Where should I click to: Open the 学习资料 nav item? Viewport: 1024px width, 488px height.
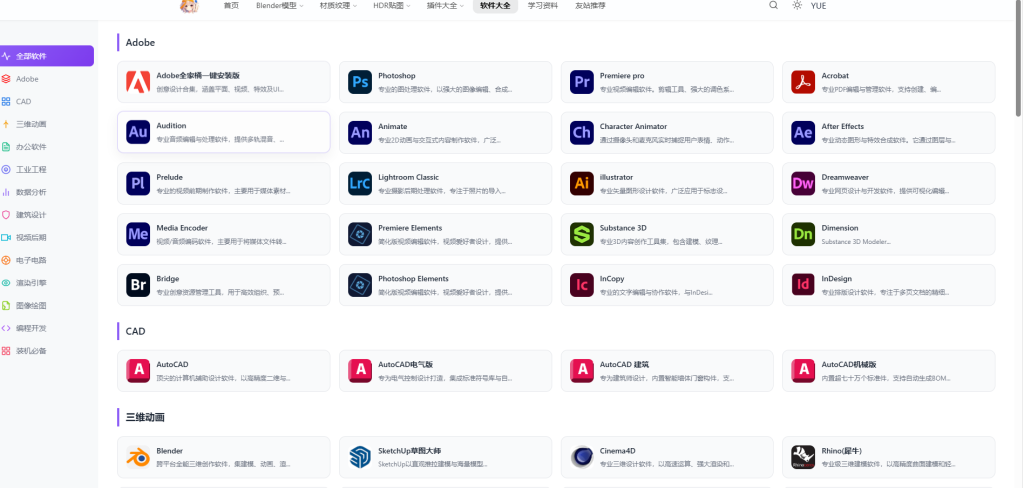click(543, 5)
